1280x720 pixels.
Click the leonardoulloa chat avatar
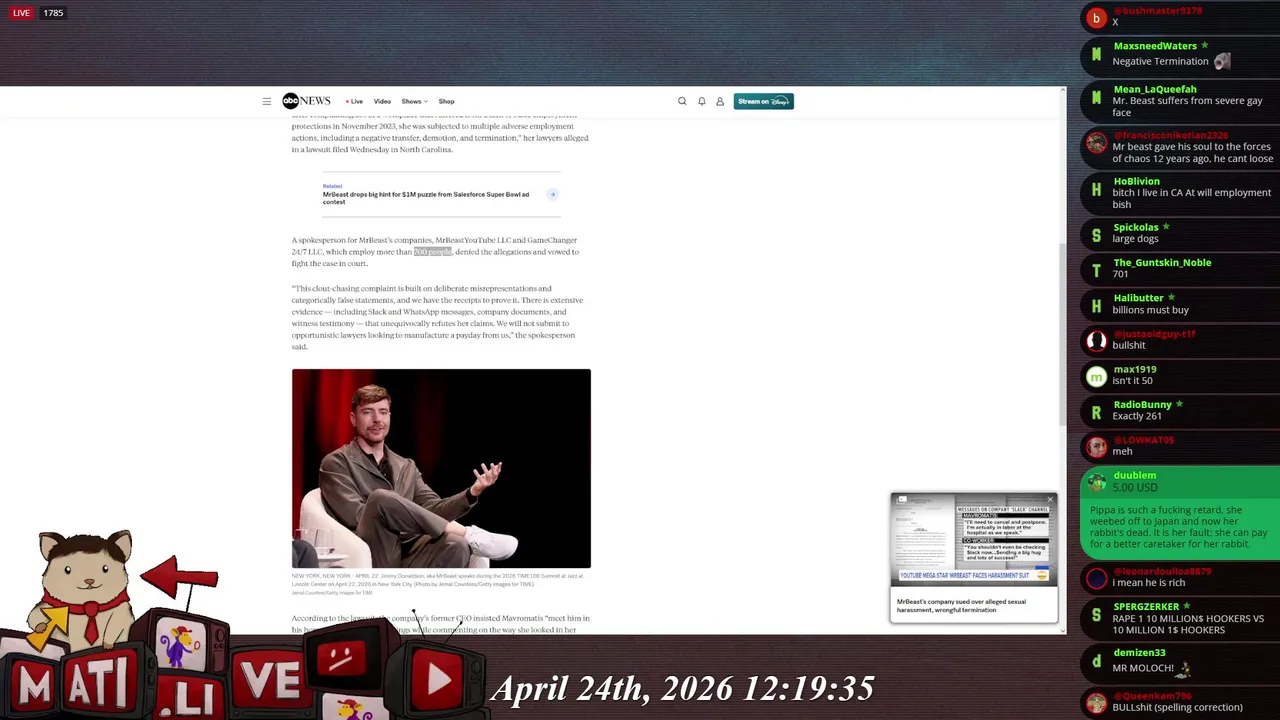1097,579
